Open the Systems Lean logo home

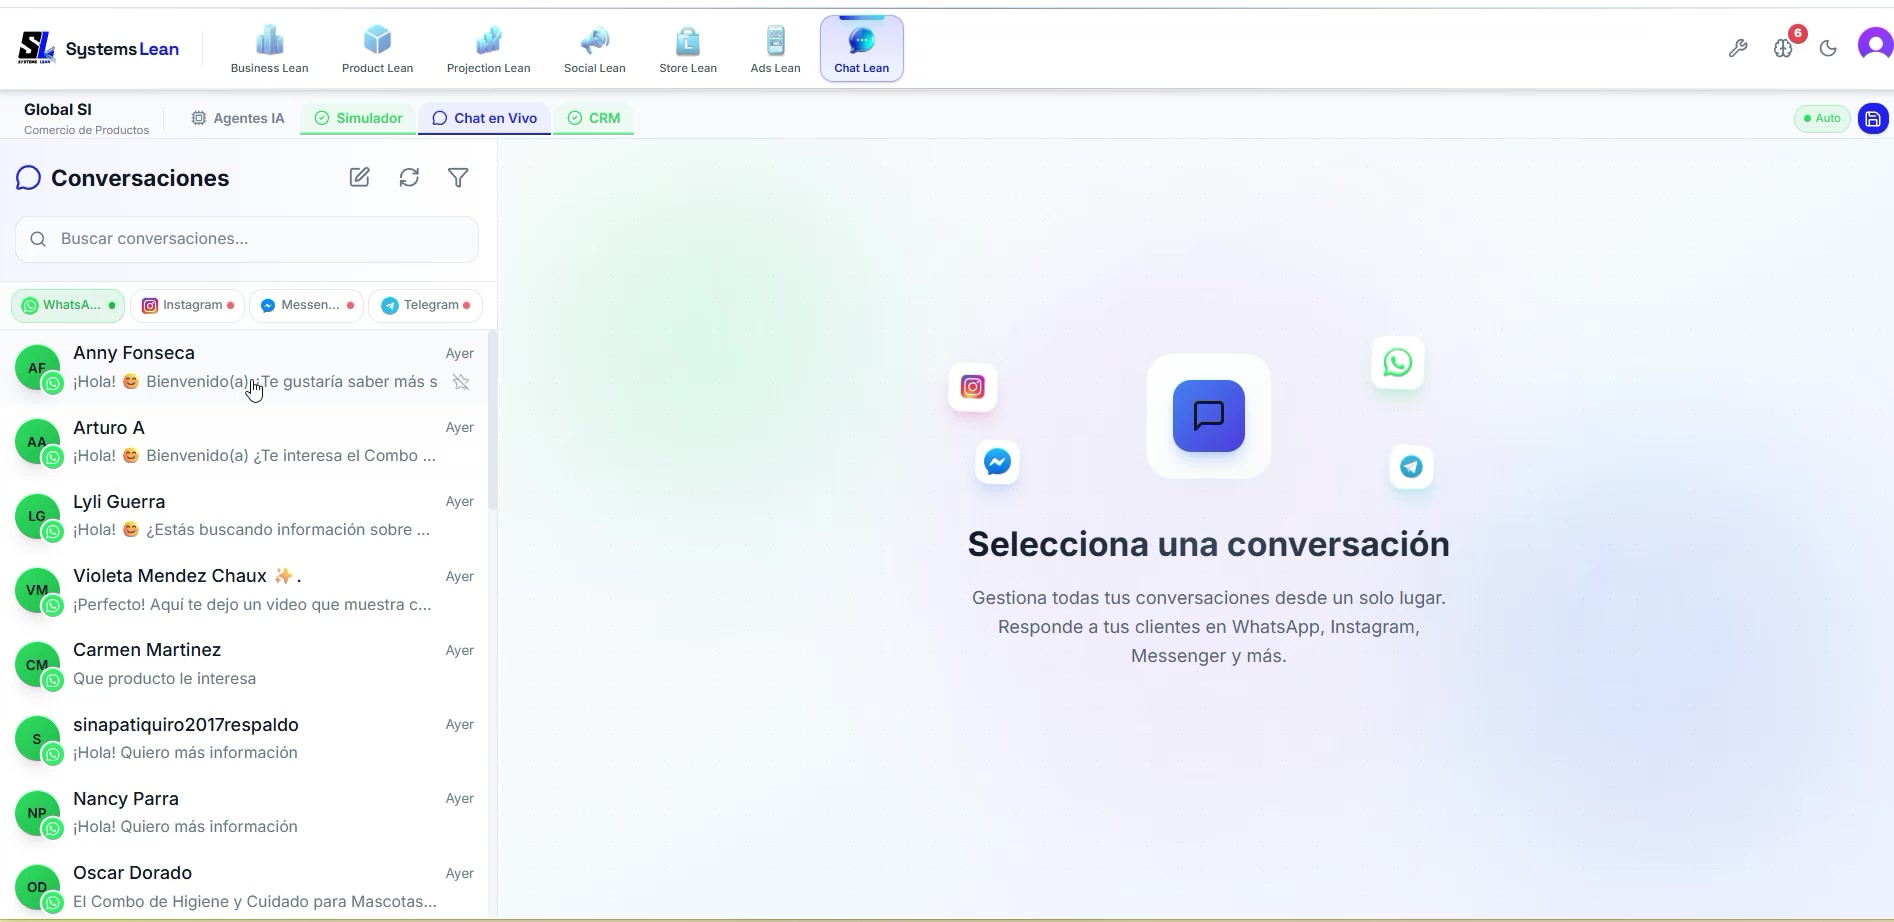point(98,48)
